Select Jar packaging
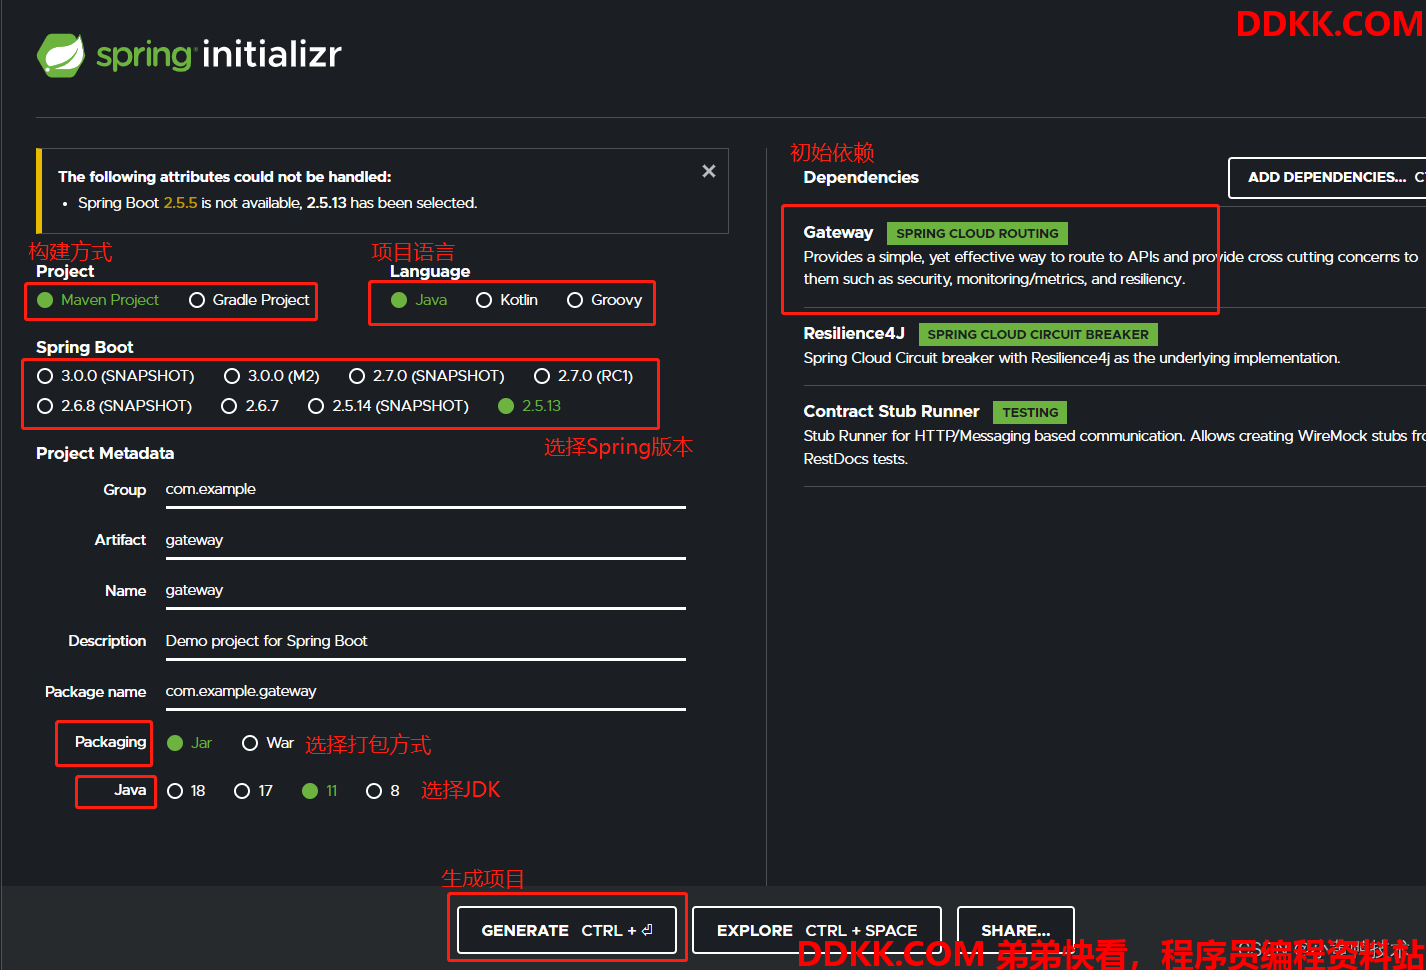Viewport: 1426px width, 970px height. 190,743
